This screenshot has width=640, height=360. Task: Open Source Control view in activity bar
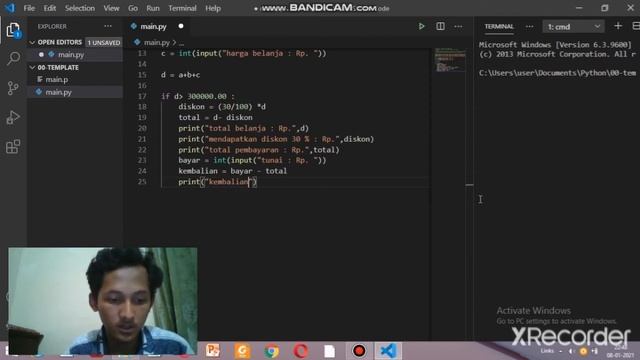[13, 88]
